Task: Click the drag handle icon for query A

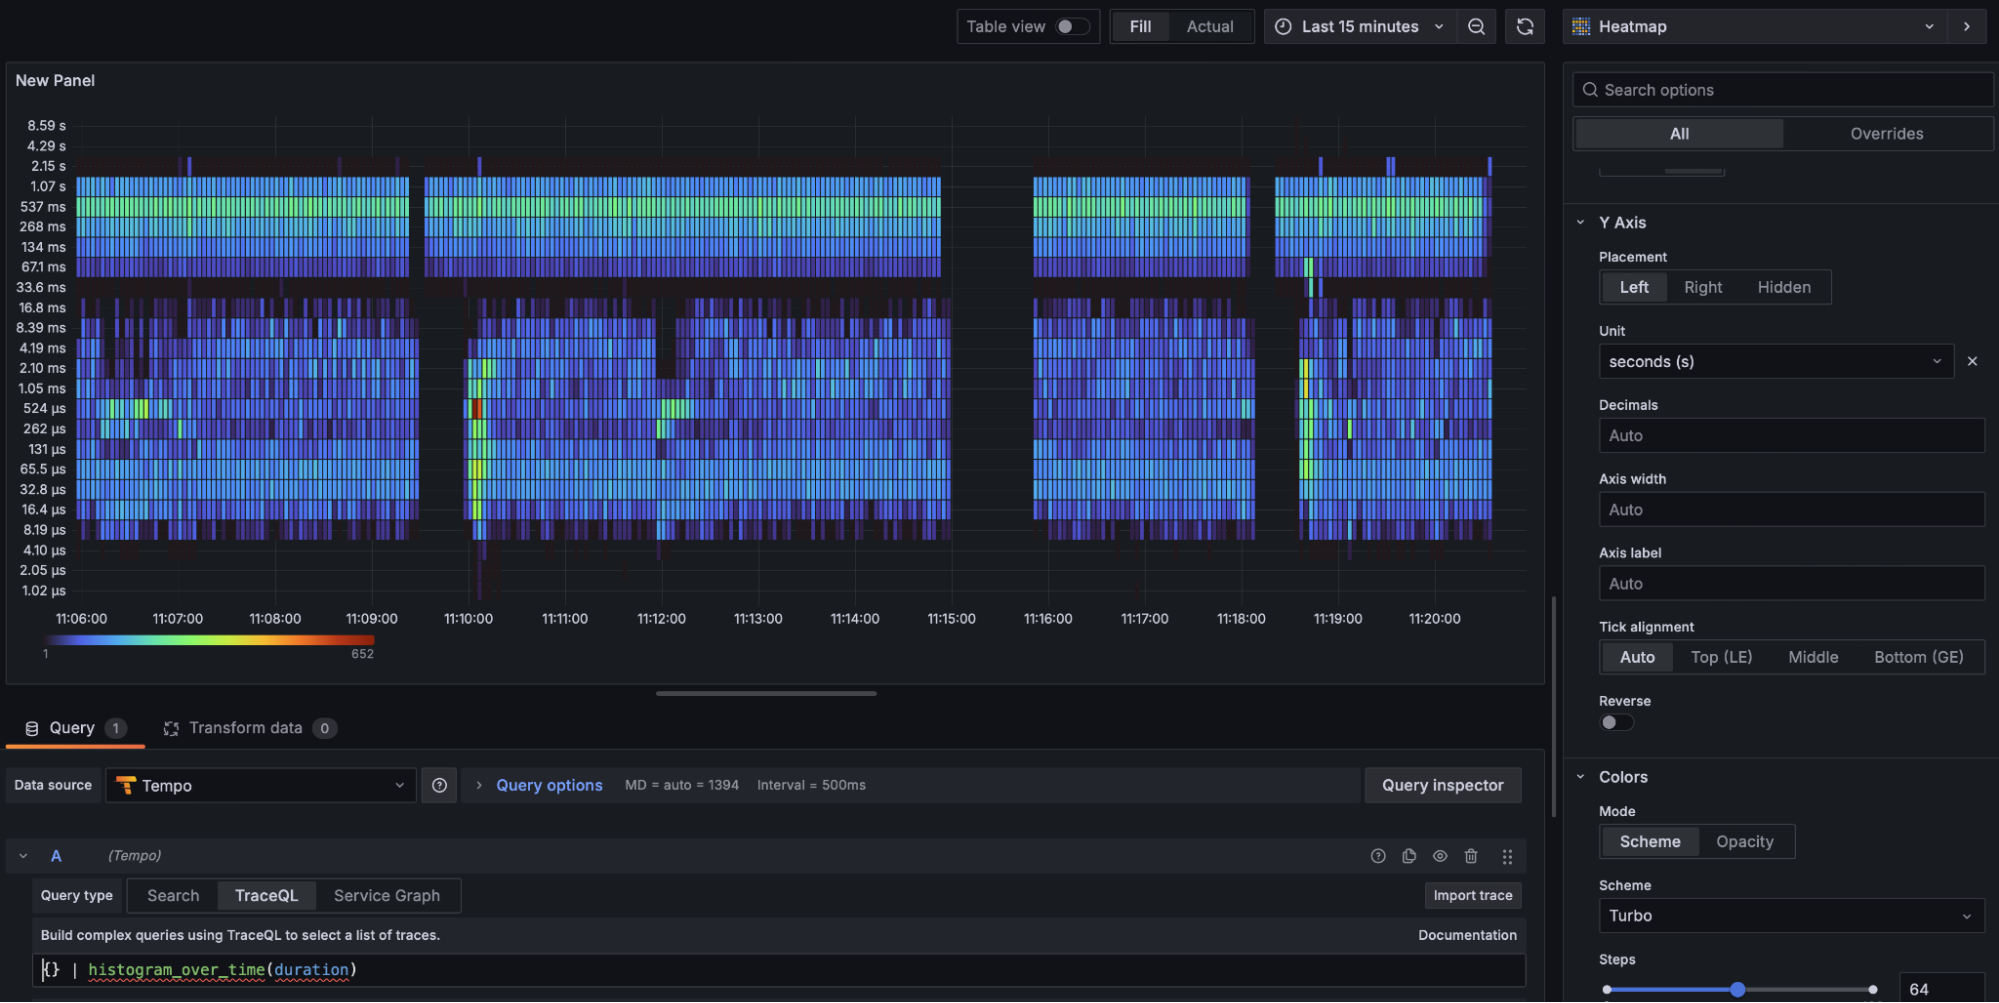Action: [x=1507, y=856]
